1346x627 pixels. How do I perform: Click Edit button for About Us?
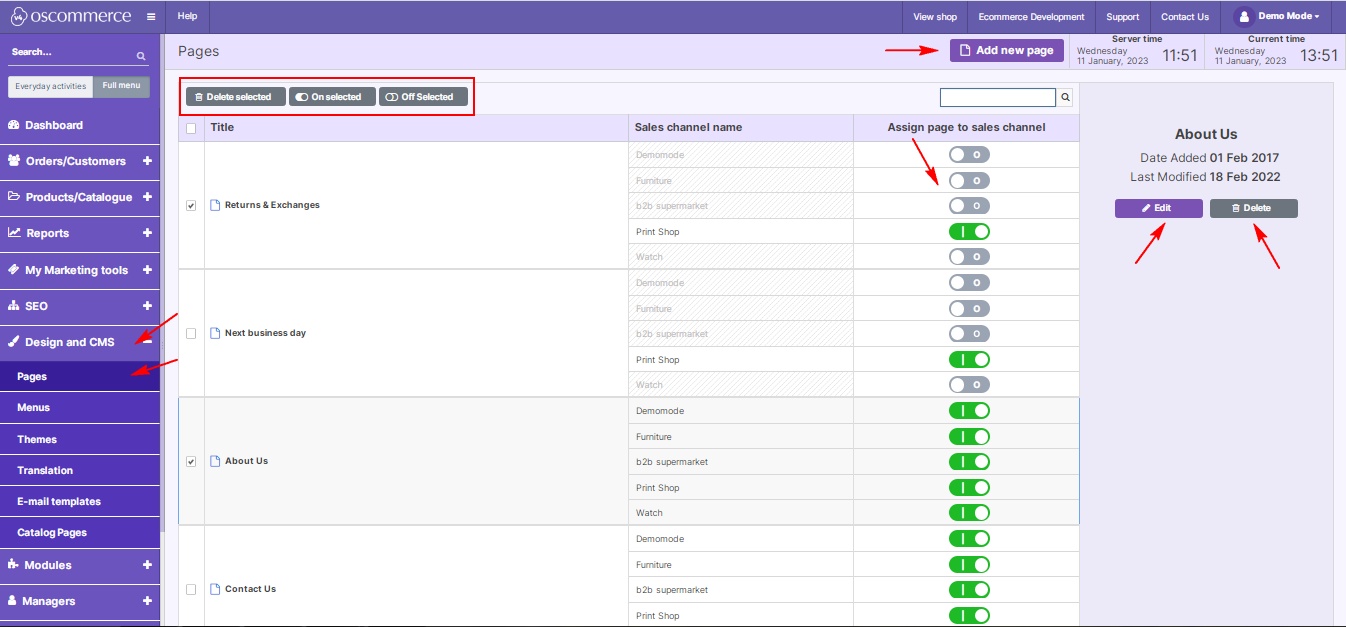1159,208
